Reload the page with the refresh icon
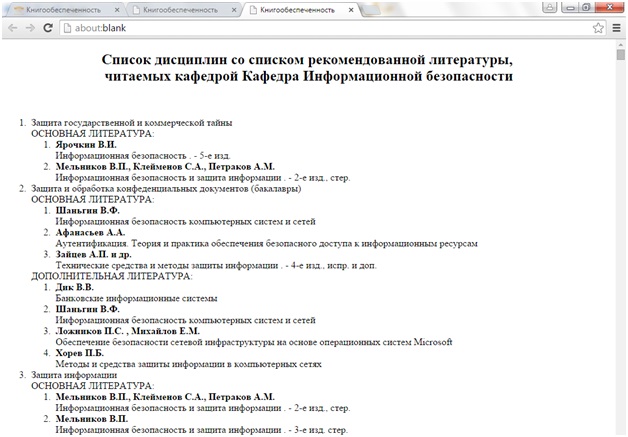Screen dimensions: 628x437 click(x=48, y=28)
